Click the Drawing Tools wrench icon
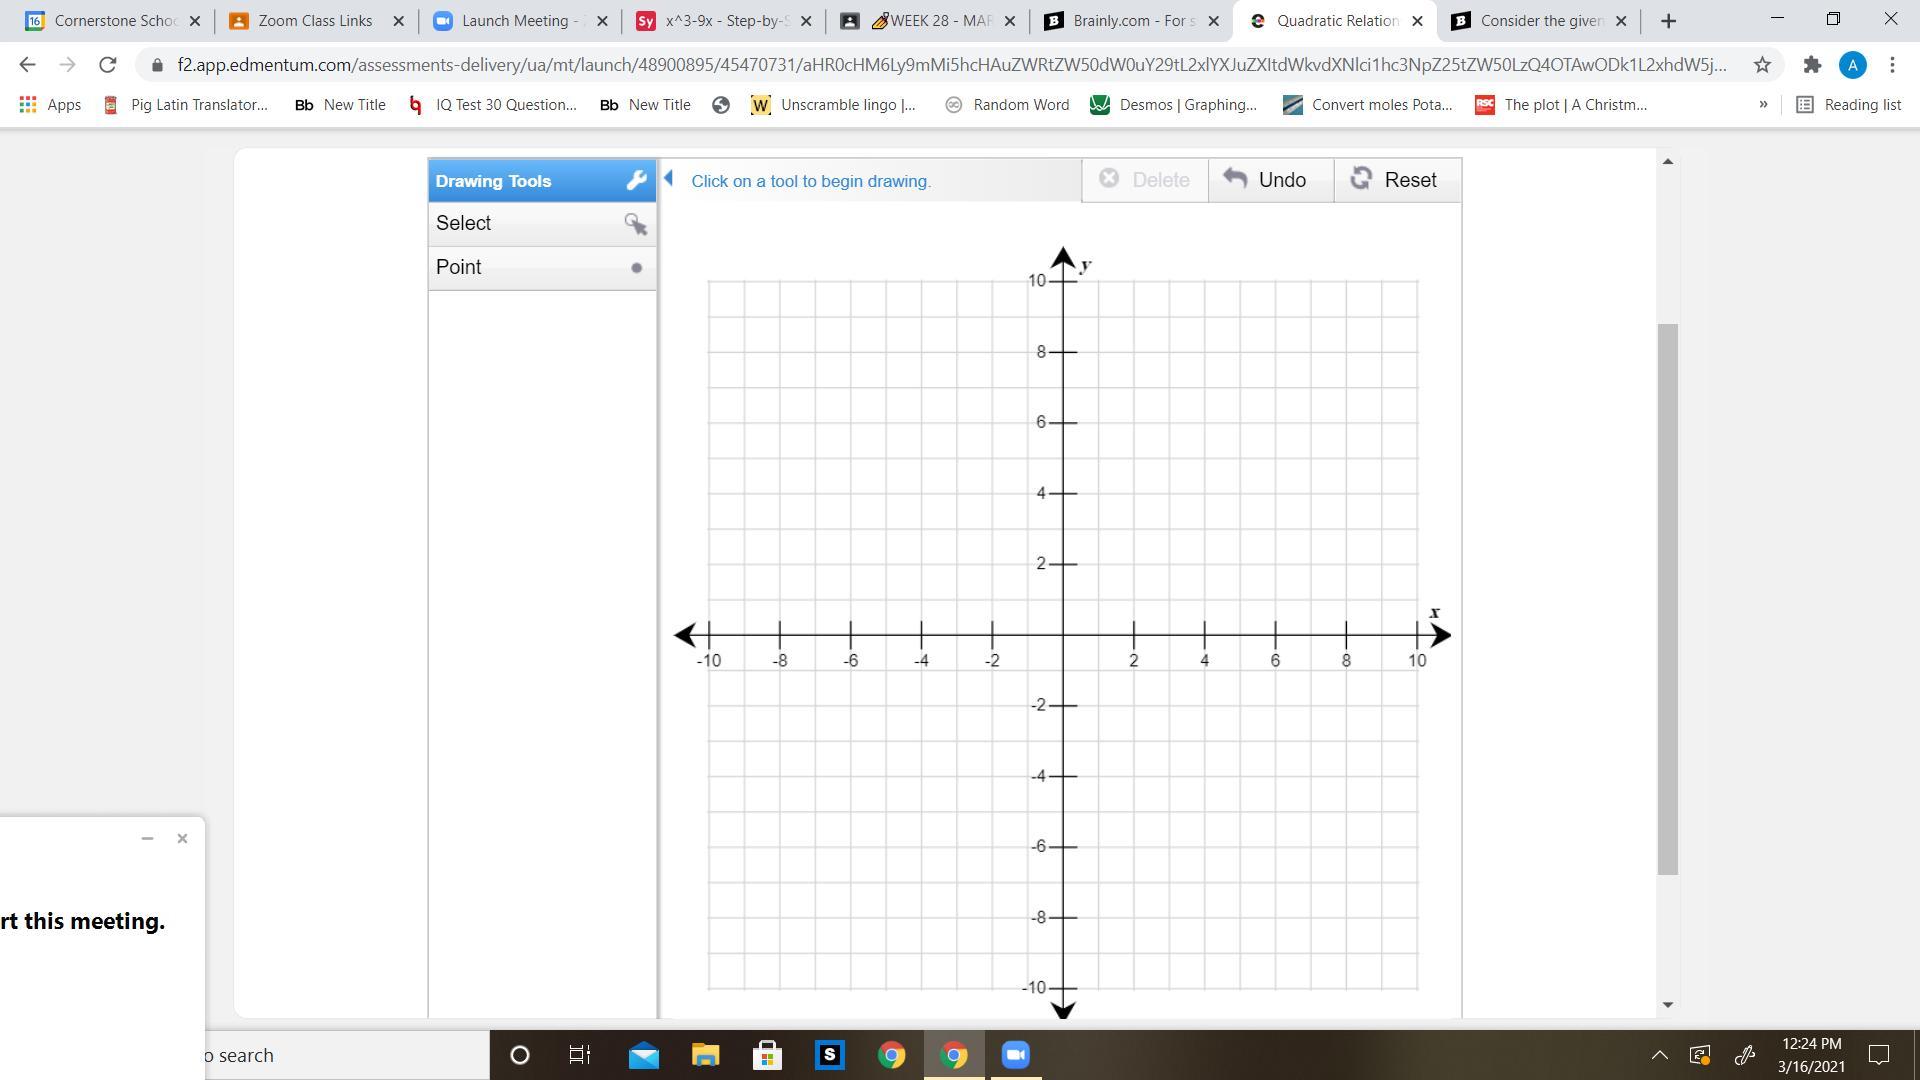The width and height of the screenshot is (1920, 1080). 636,181
